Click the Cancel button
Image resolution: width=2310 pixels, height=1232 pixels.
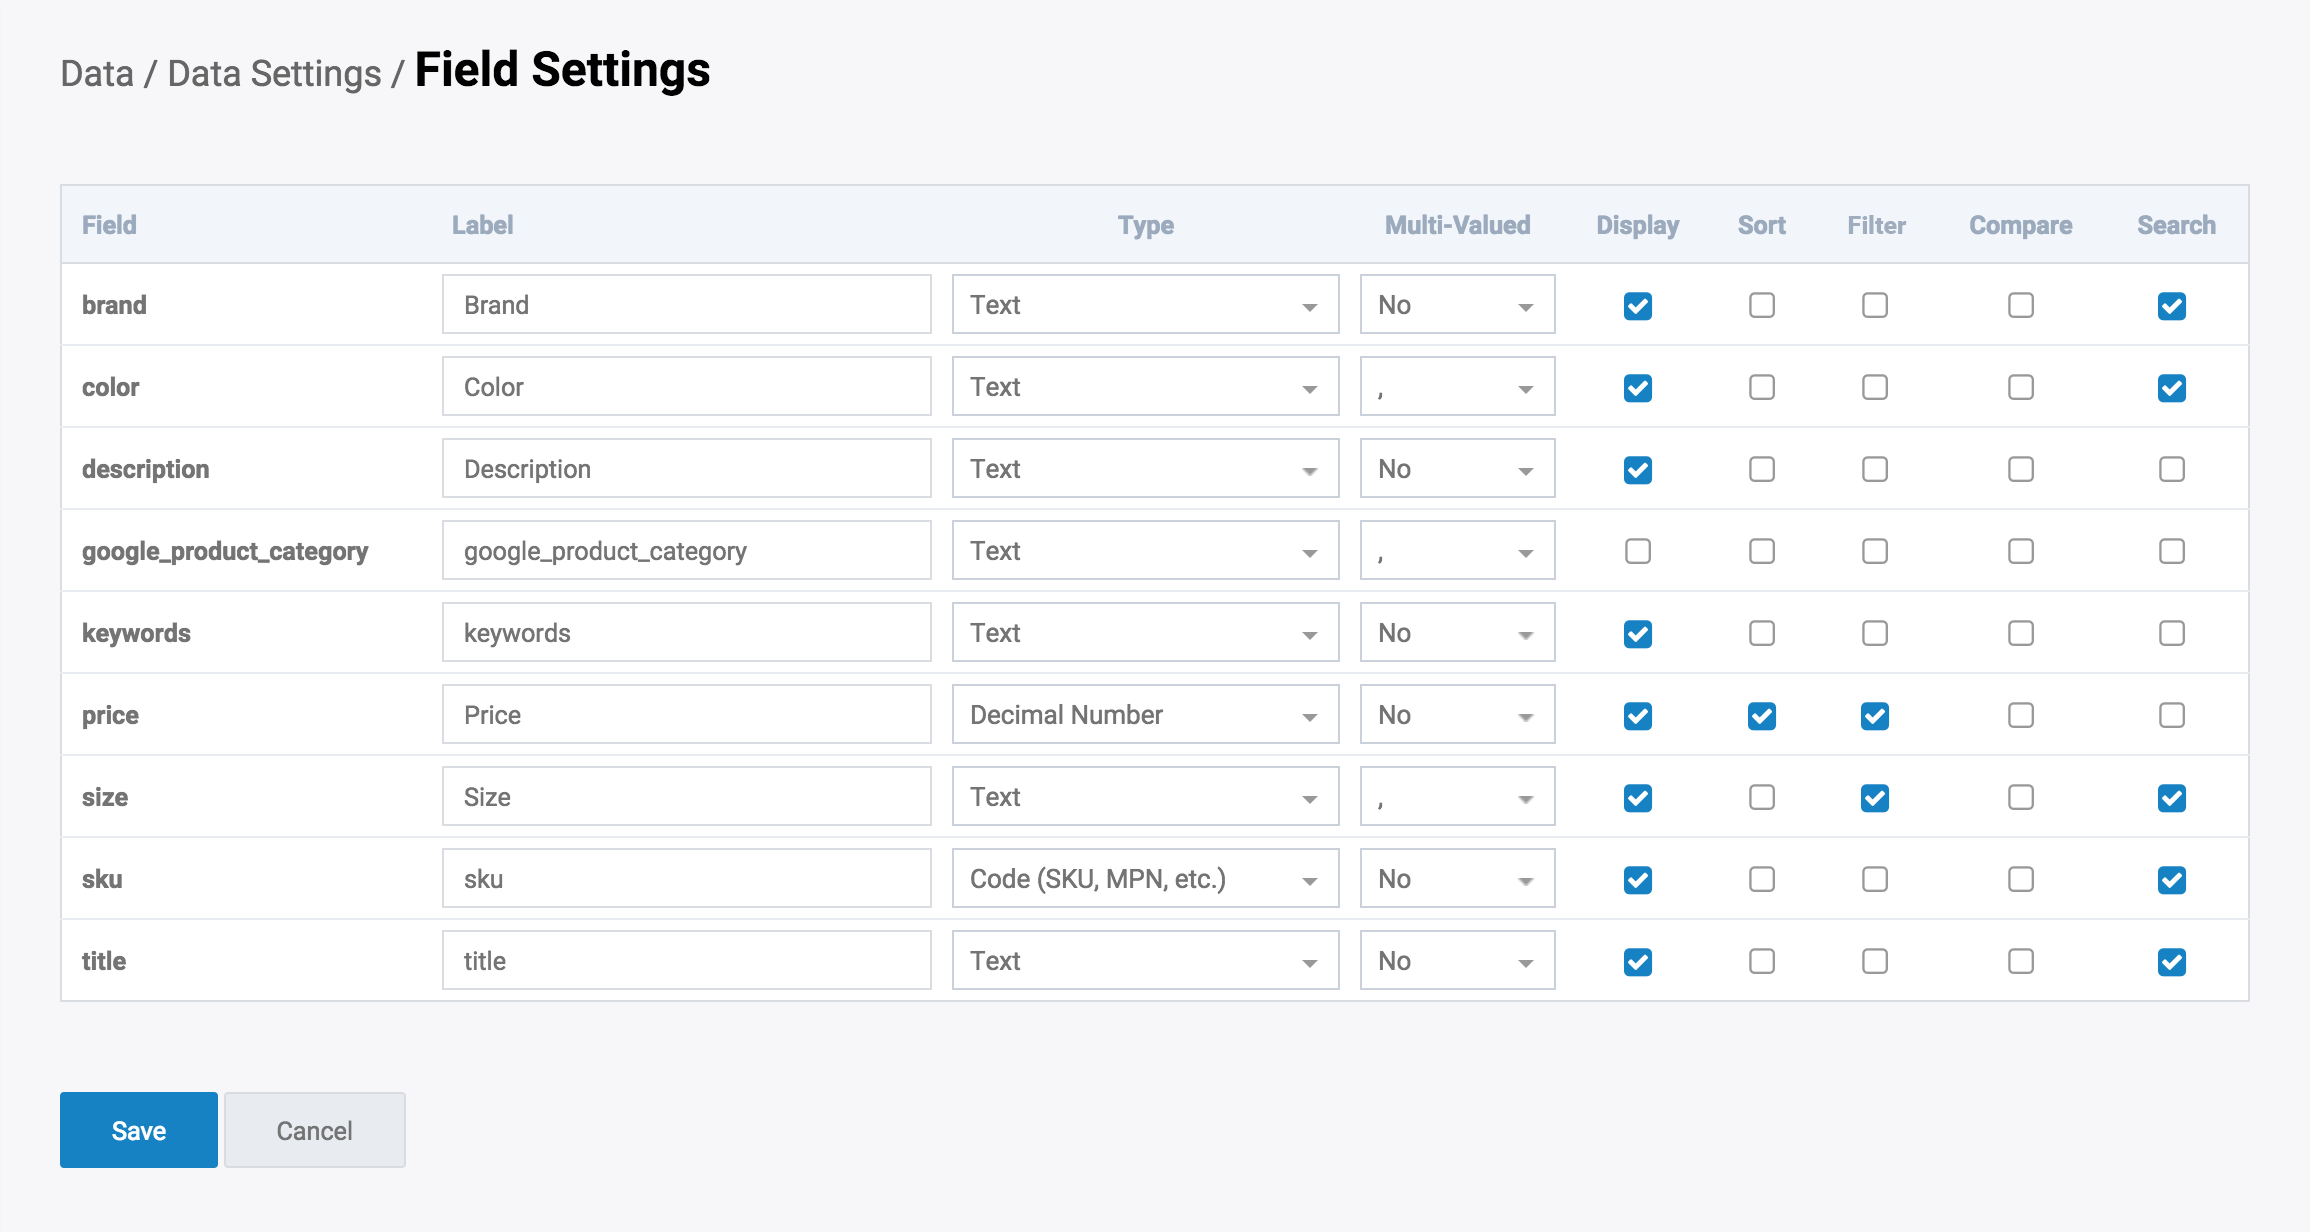[x=314, y=1130]
